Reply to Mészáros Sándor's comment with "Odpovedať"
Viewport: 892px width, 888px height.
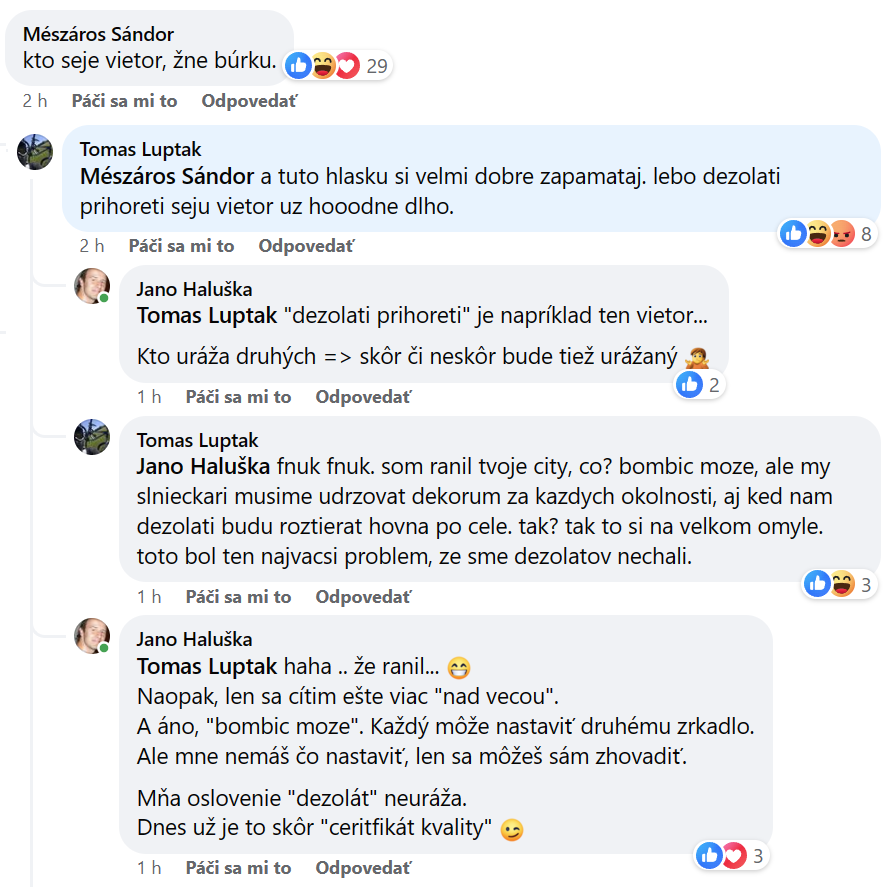(x=249, y=101)
